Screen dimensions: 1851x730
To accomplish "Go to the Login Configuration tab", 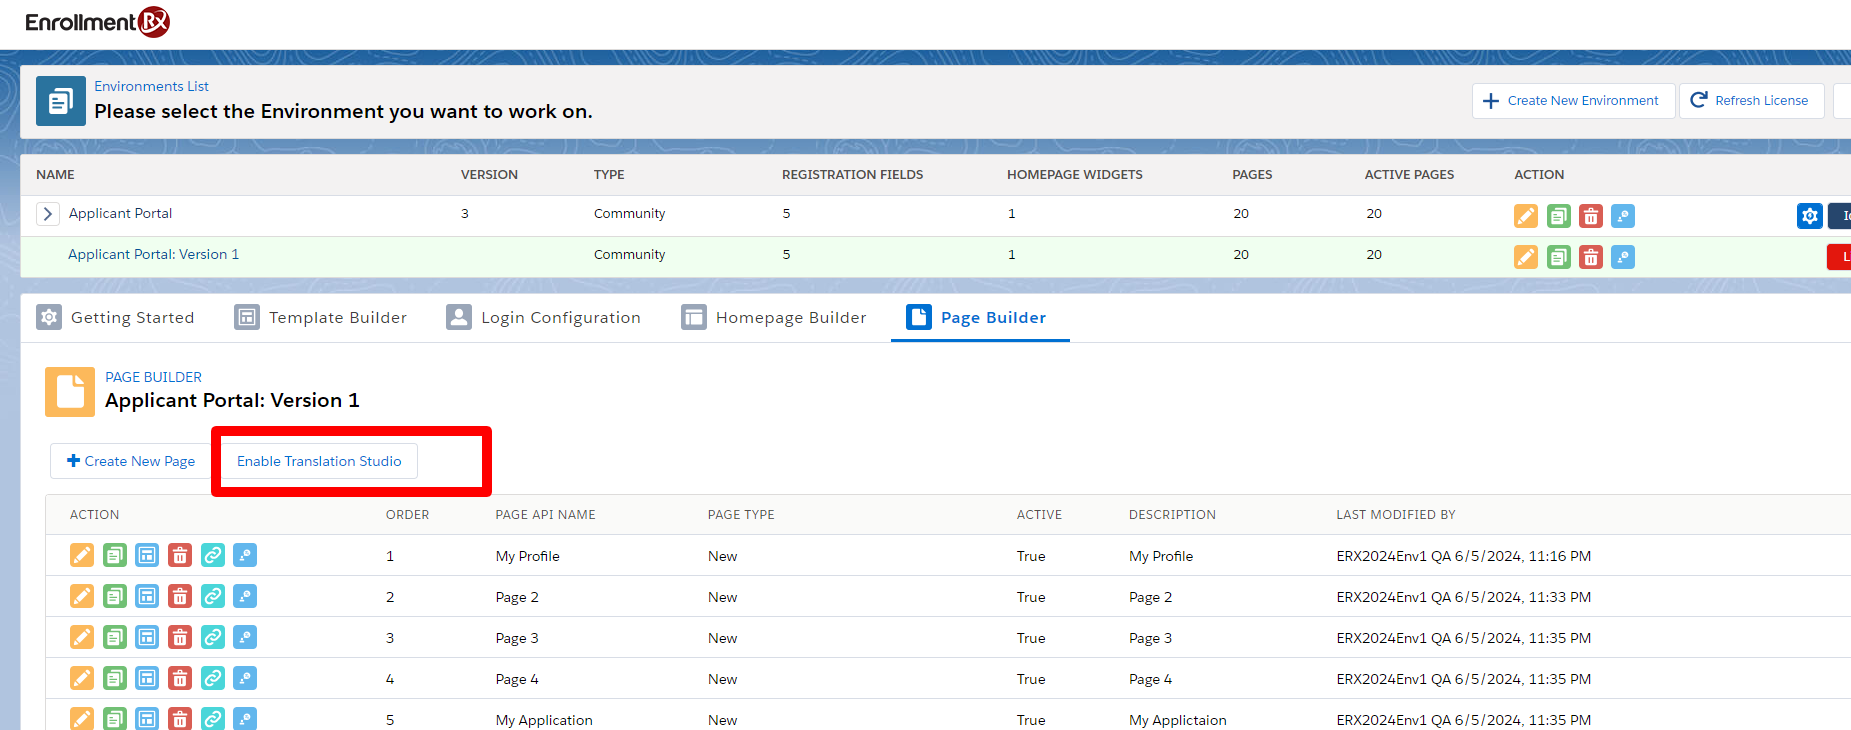I will tap(544, 318).
